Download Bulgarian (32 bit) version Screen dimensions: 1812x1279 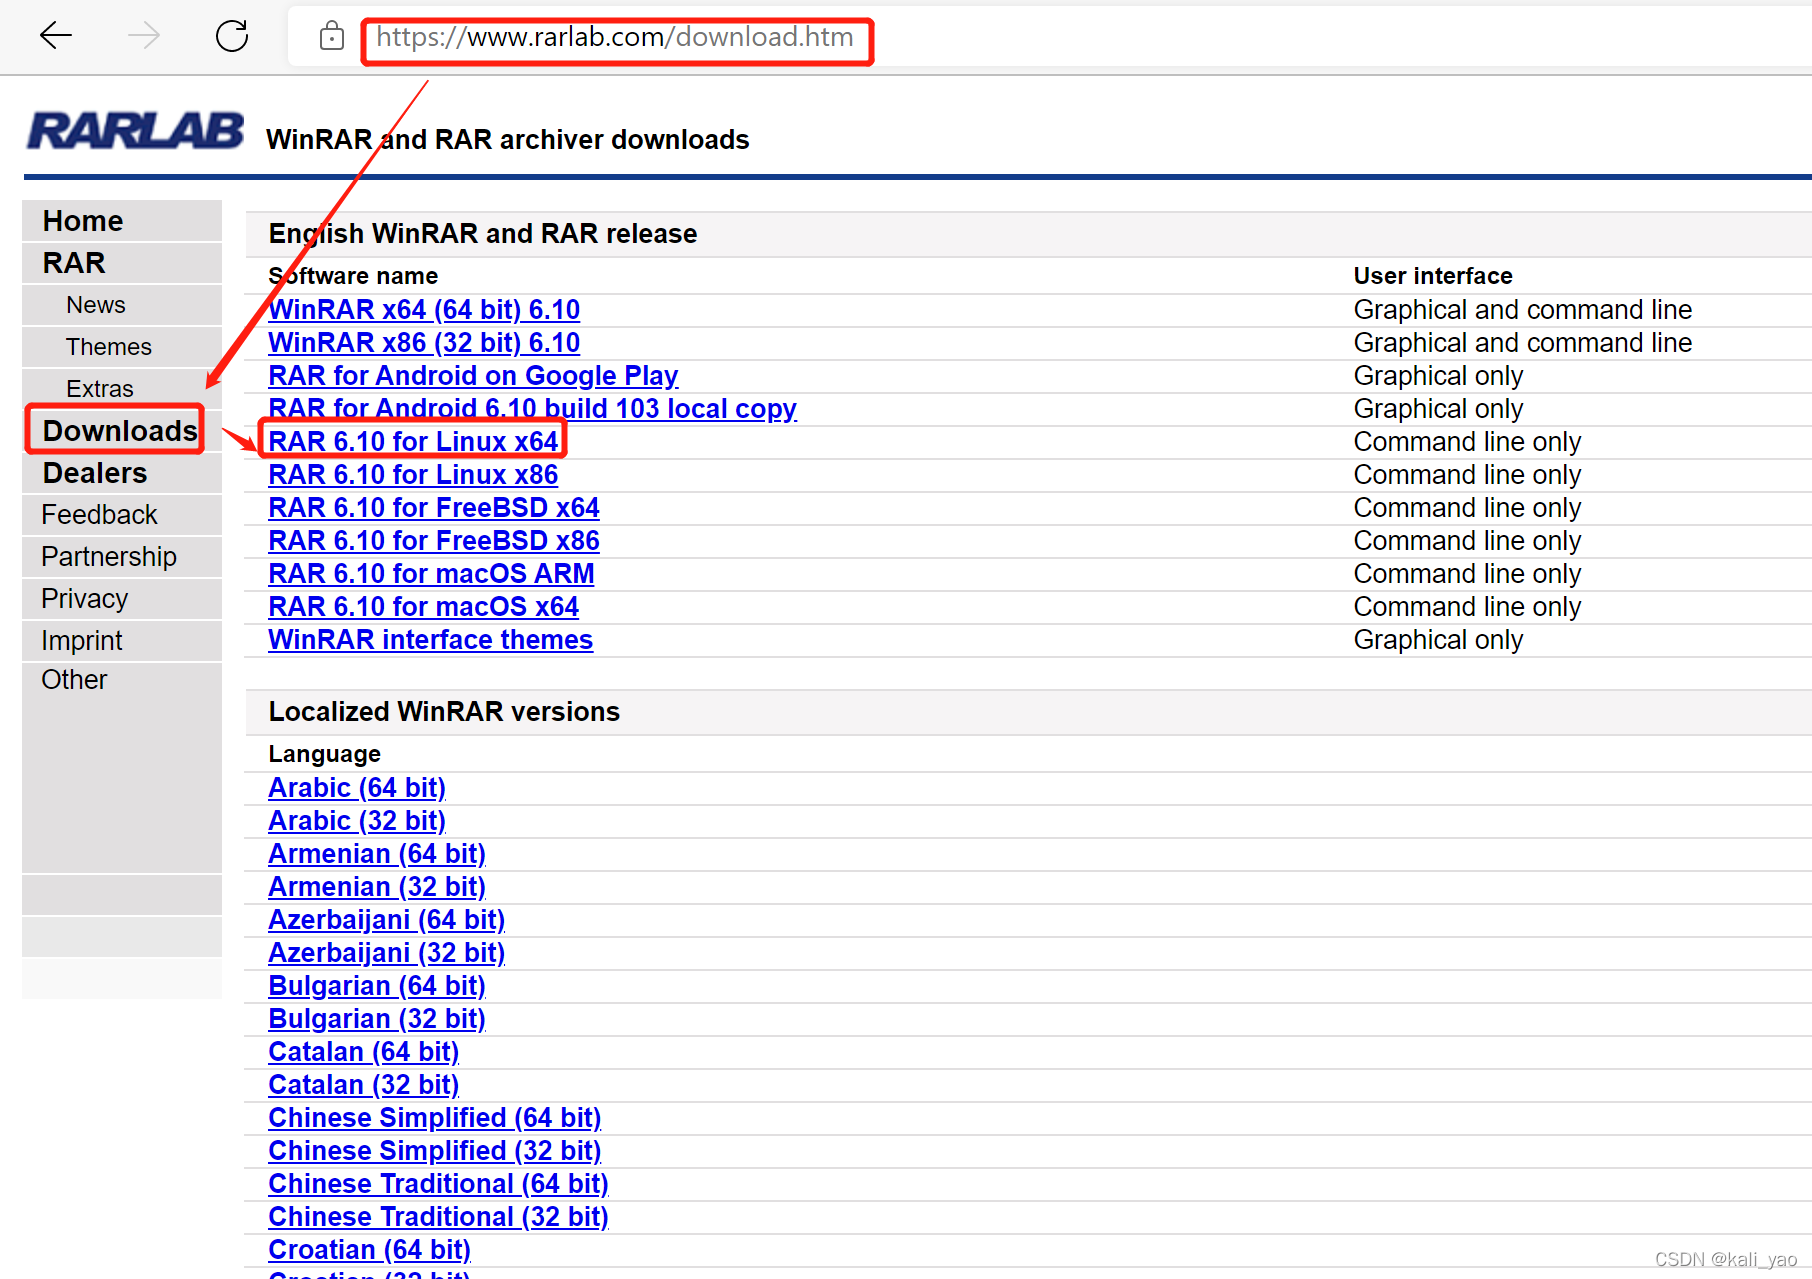[x=377, y=1019]
